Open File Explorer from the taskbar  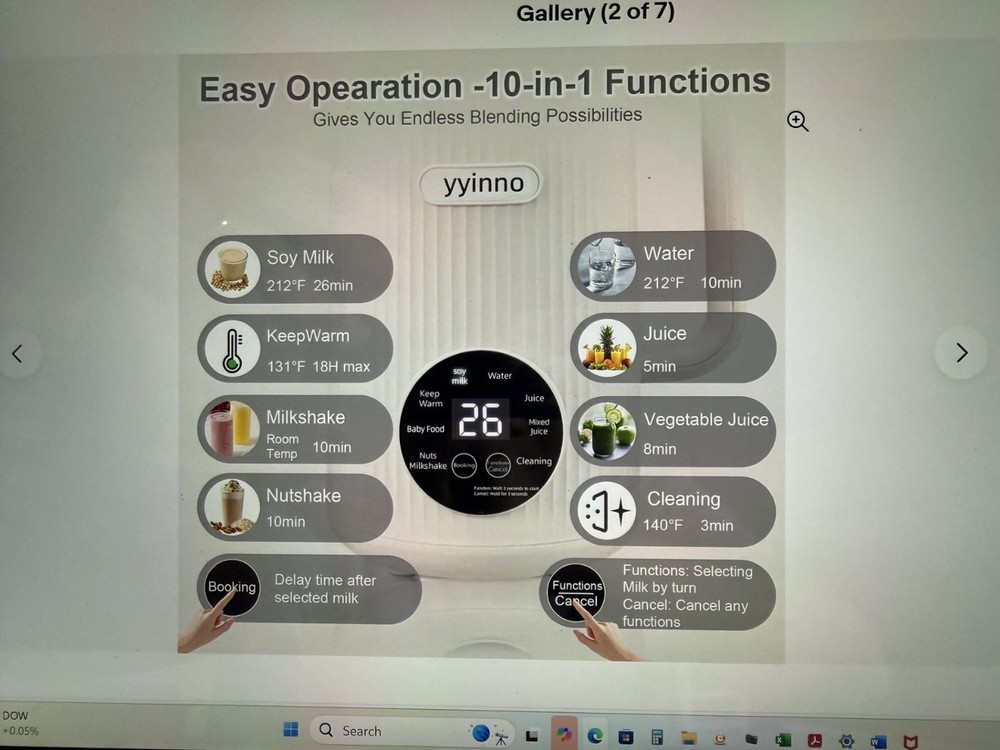688,738
